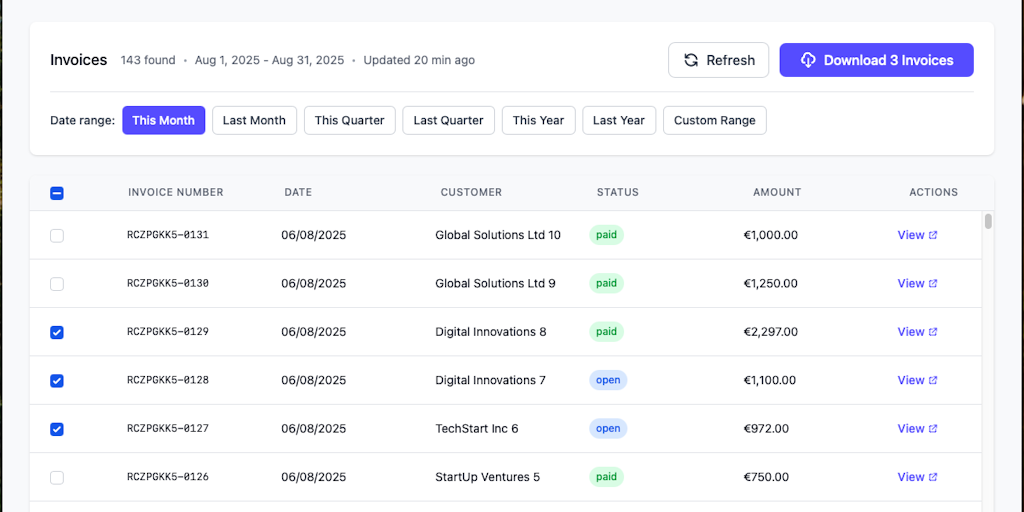The height and width of the screenshot is (512, 1024).
Task: Click external link icon for invoice 0127
Action: [933, 429]
